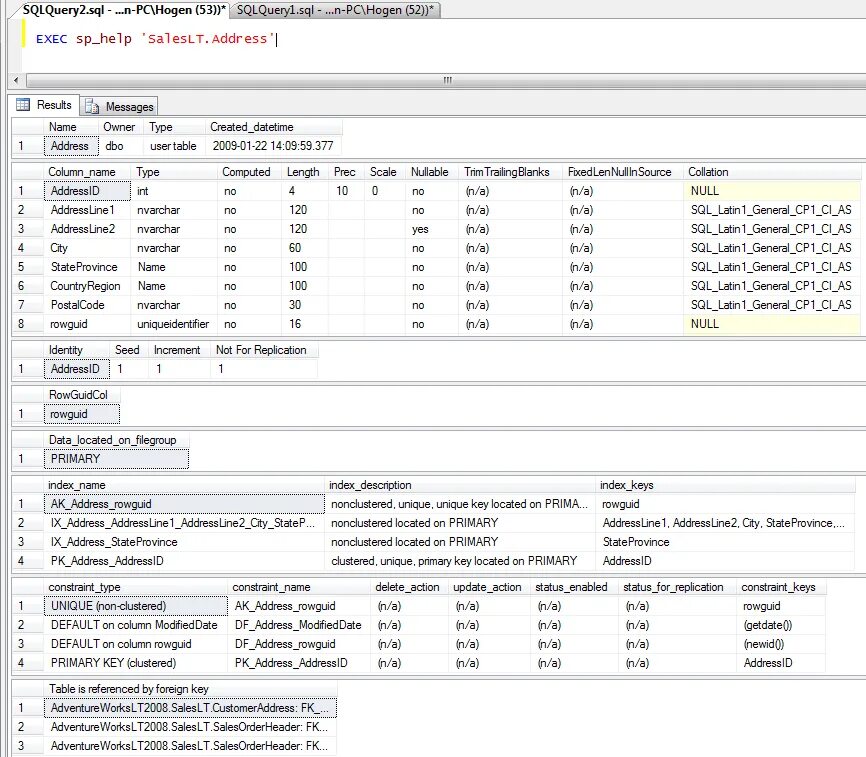Select the AddressID column name cell
866x757 pixels.
(87, 191)
